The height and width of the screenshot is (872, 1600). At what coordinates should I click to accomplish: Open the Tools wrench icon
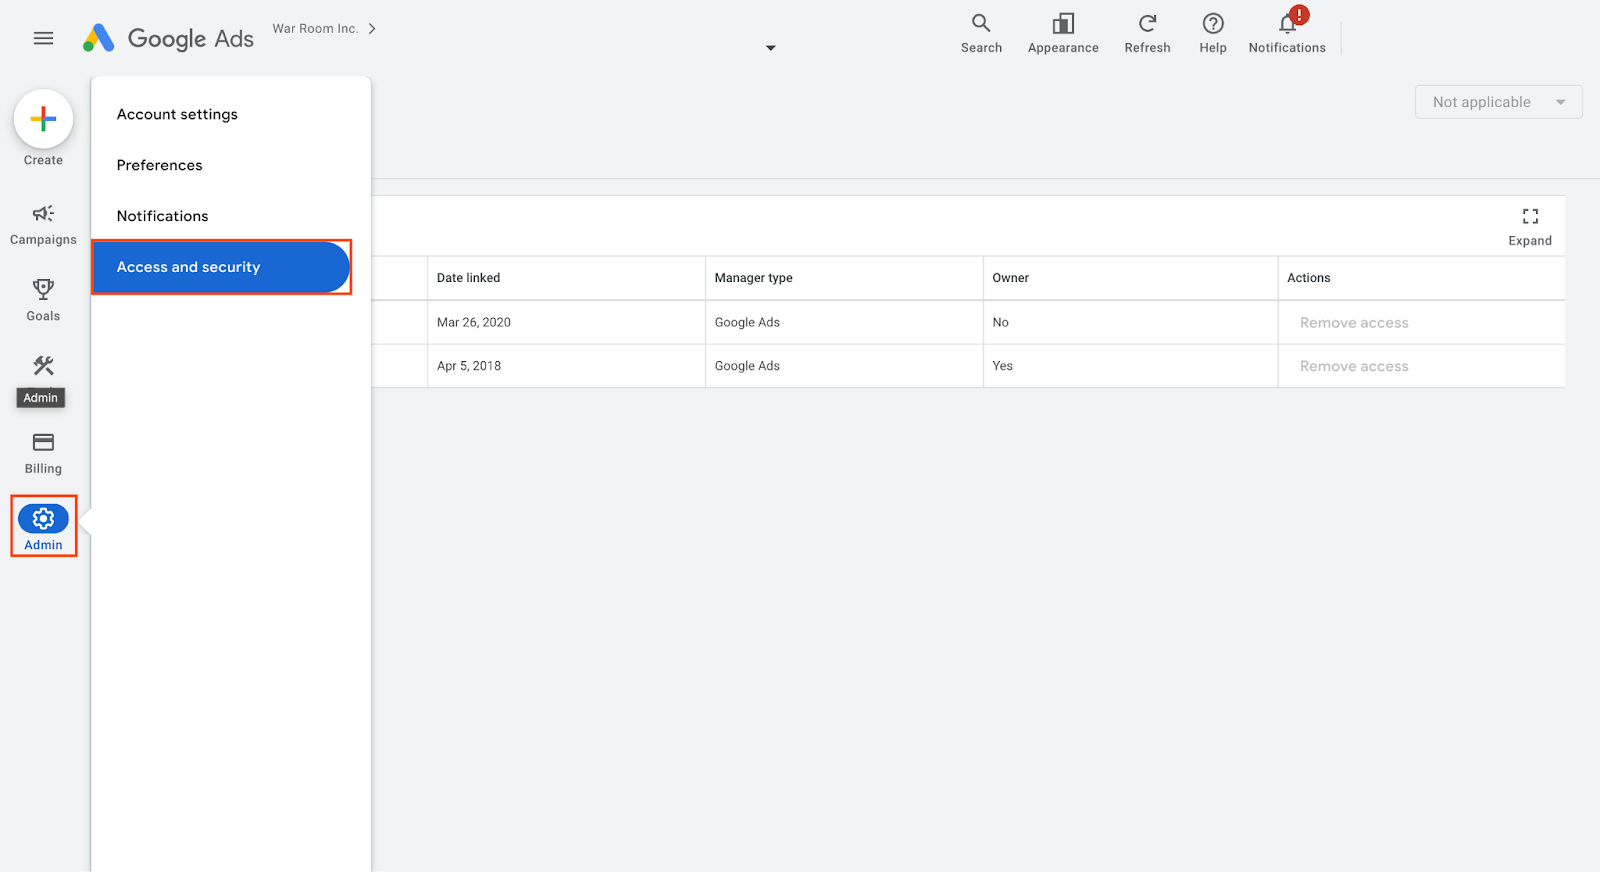43,366
